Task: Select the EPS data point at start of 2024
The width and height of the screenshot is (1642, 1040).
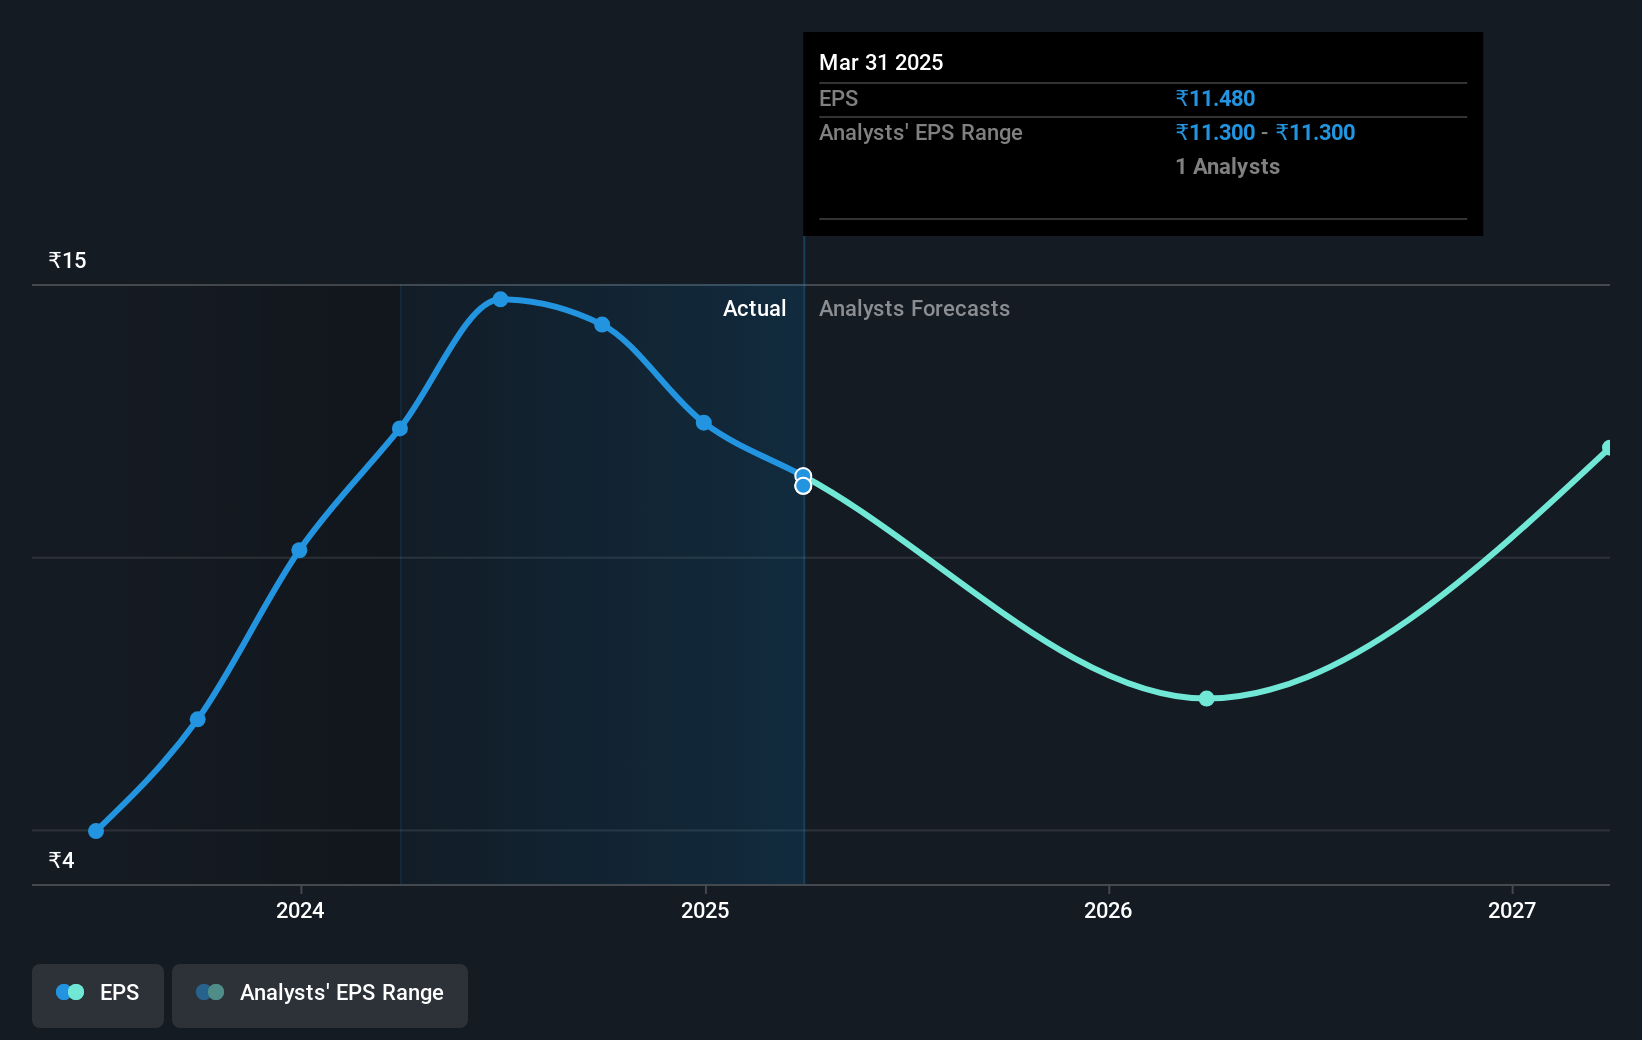Action: [299, 550]
